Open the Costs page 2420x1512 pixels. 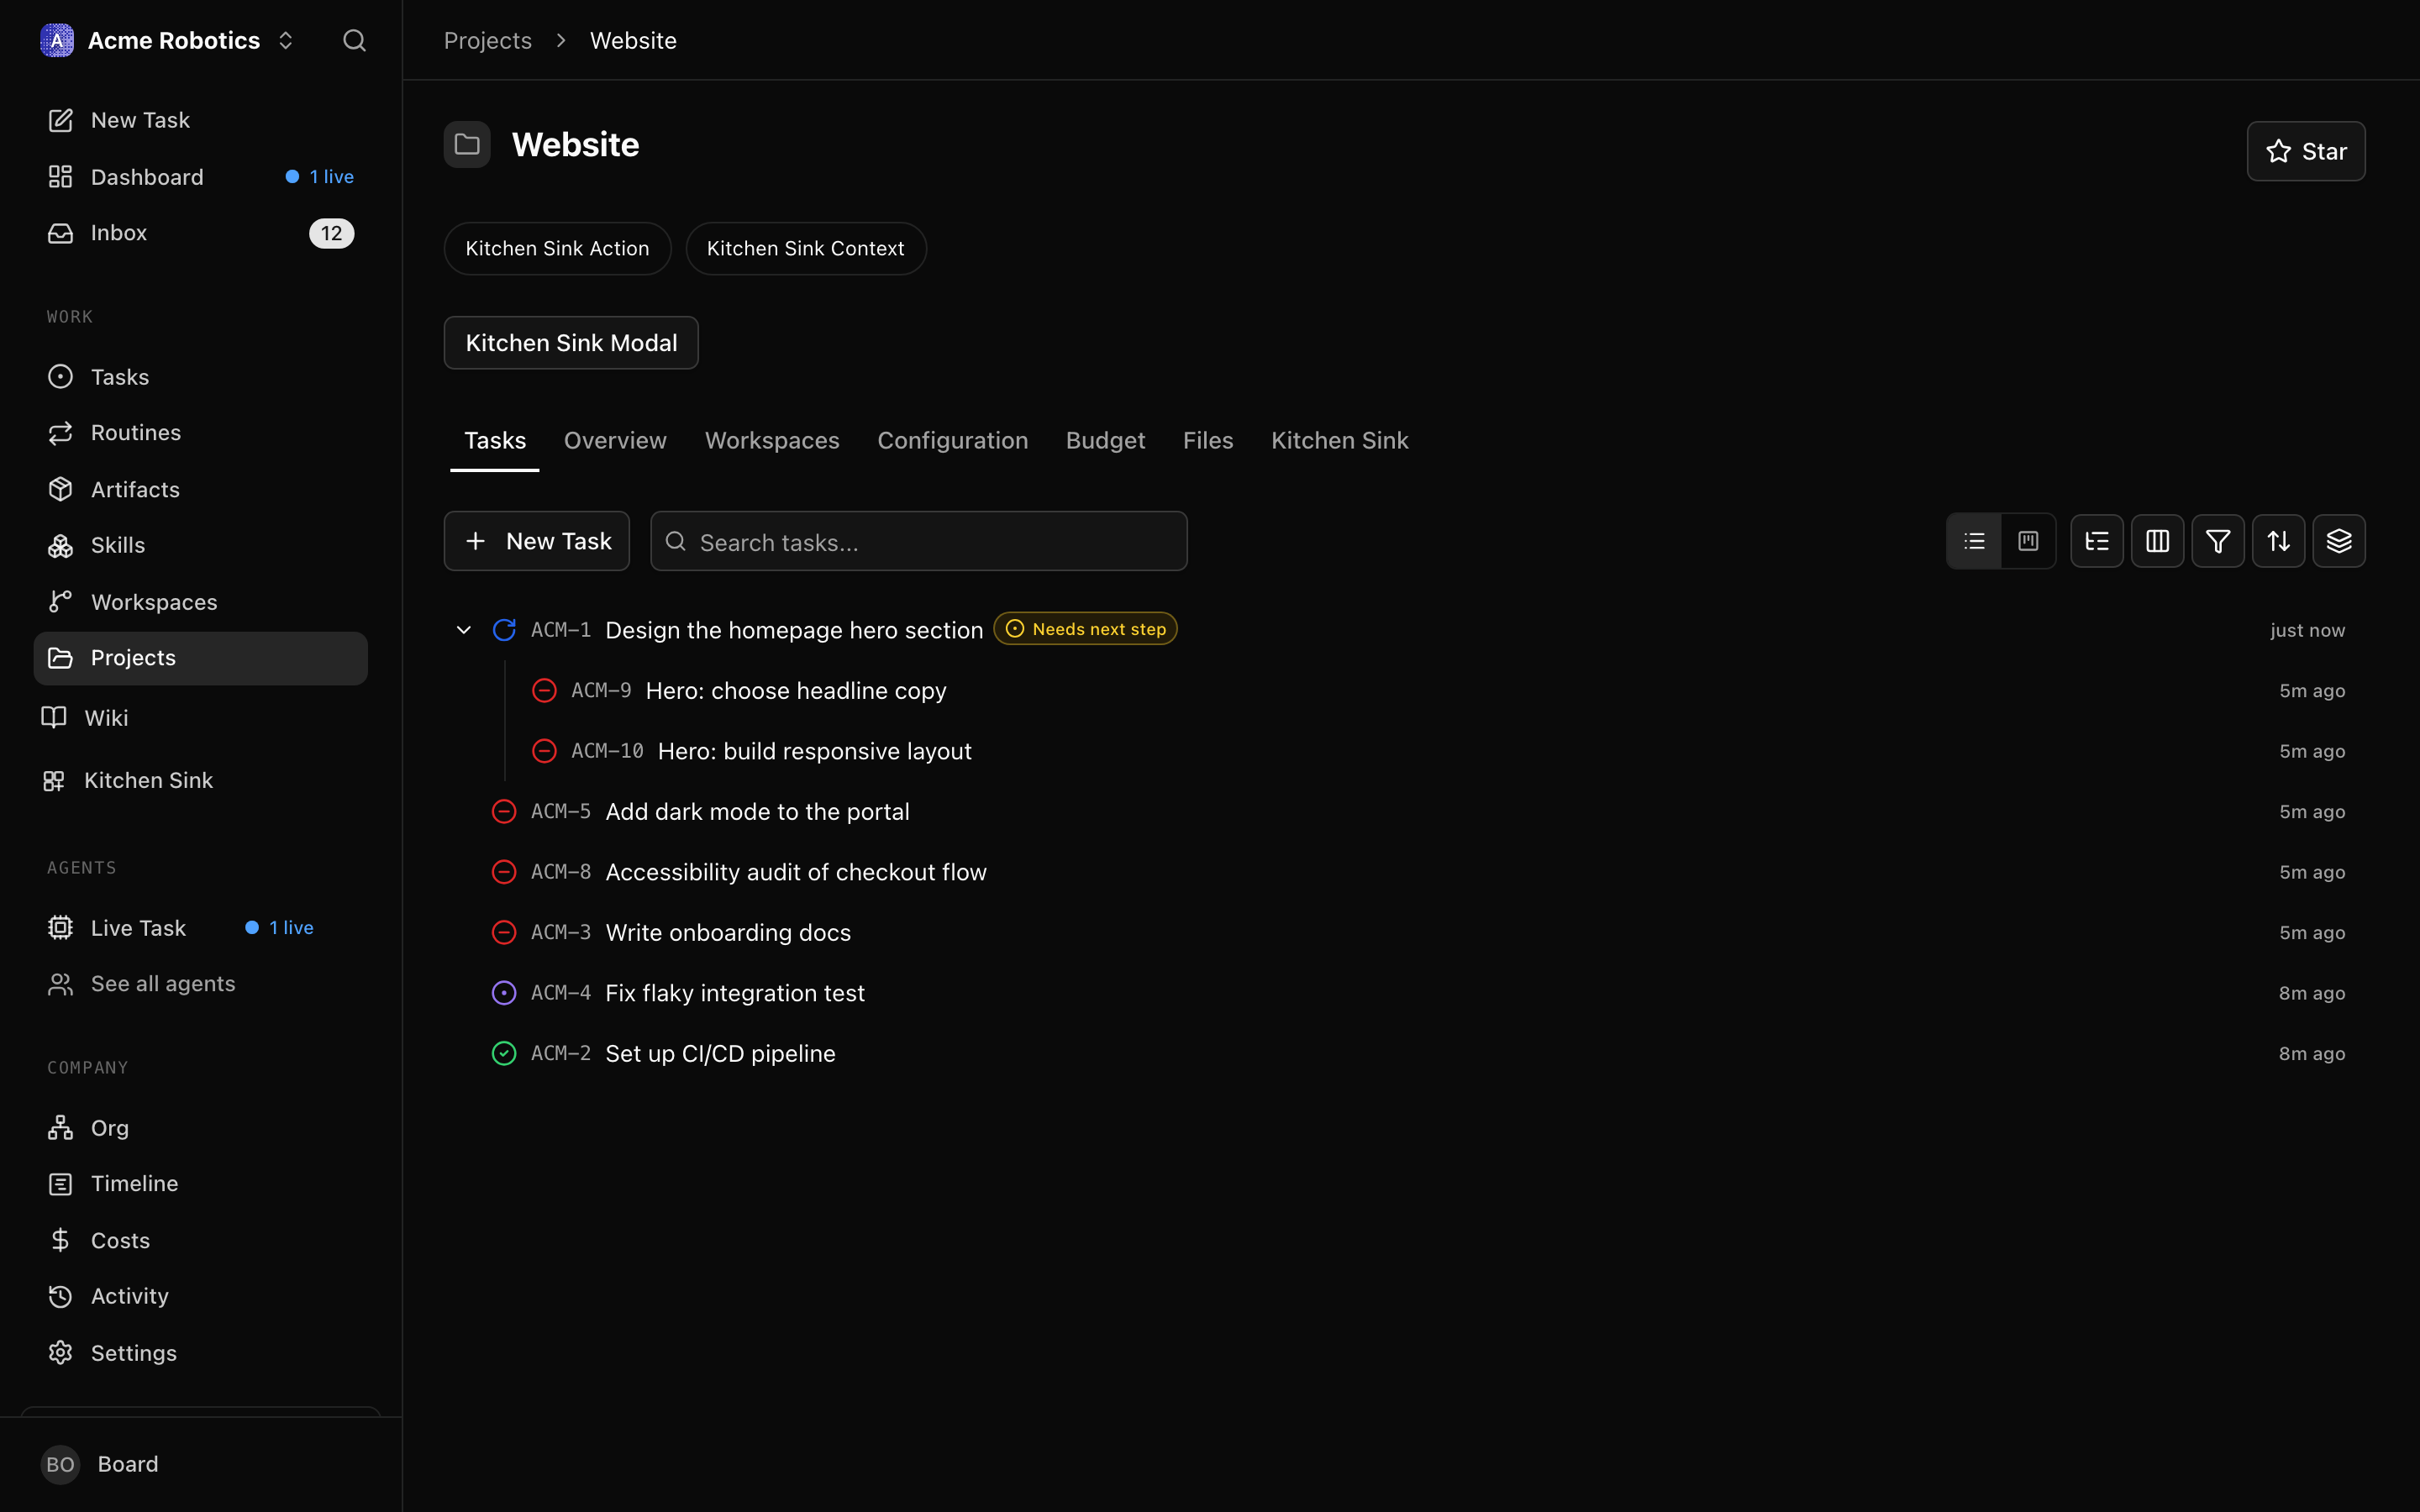pos(200,1240)
